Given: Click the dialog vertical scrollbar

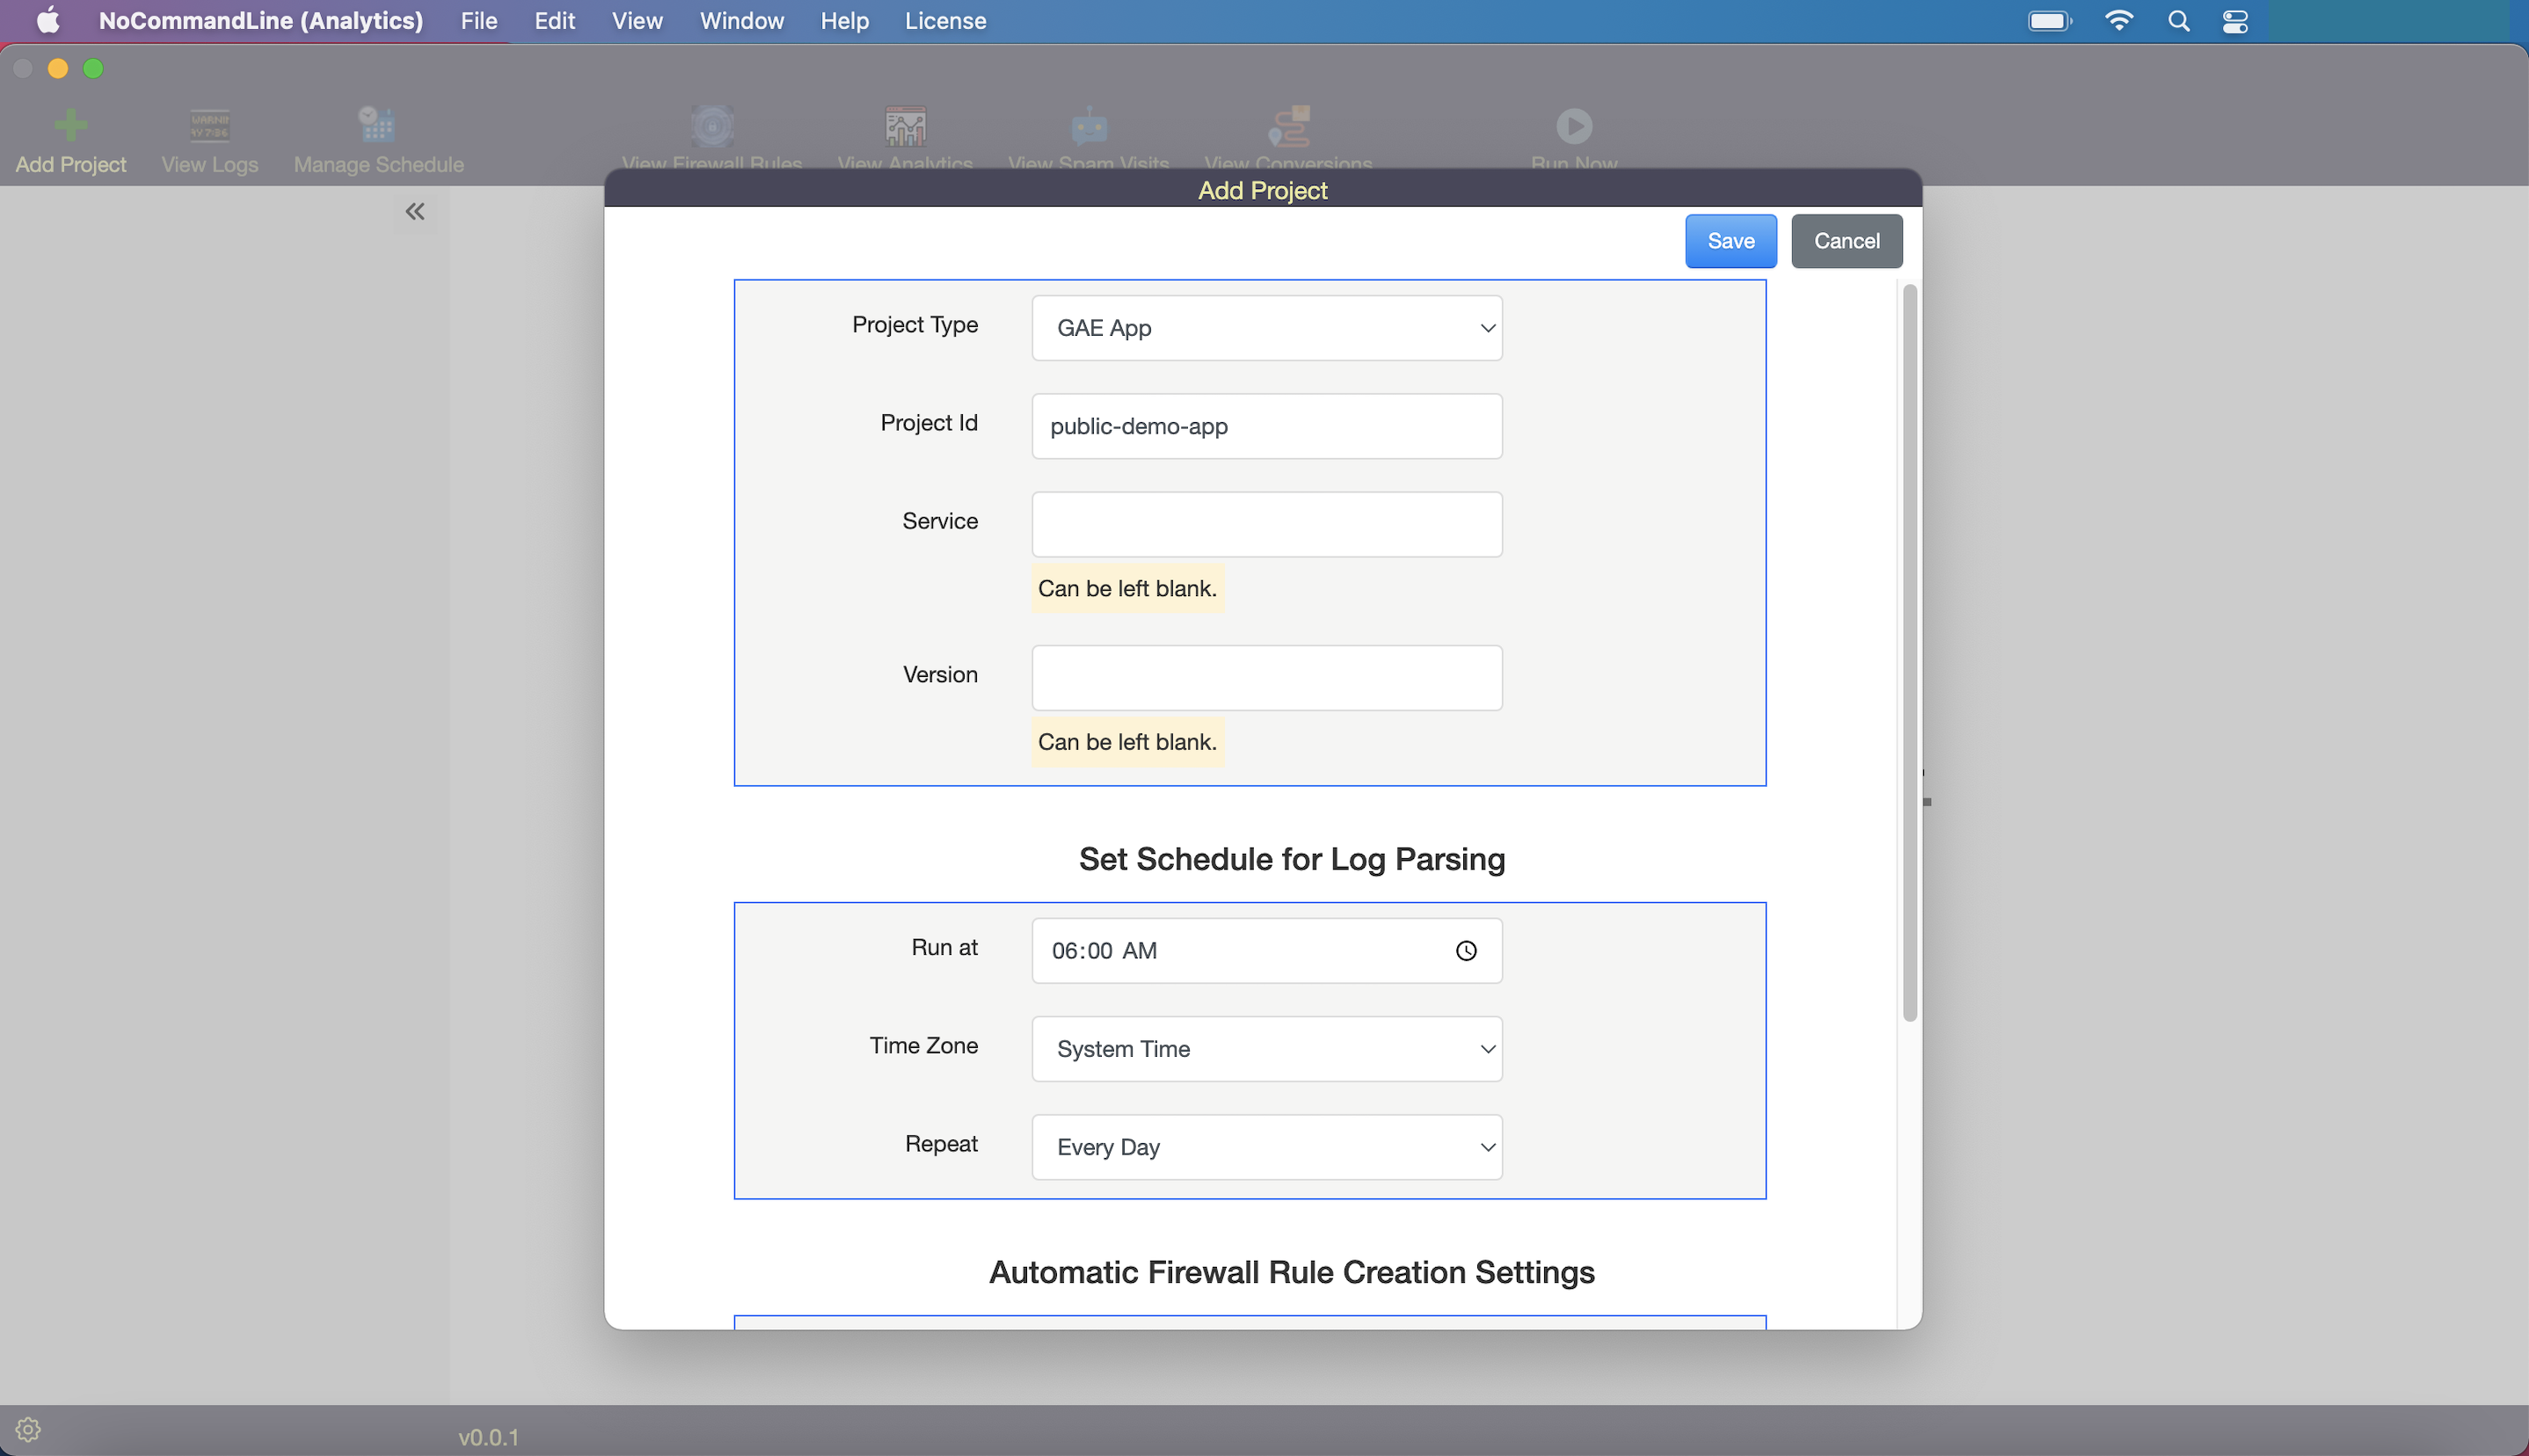Looking at the screenshot, I should [1910, 653].
